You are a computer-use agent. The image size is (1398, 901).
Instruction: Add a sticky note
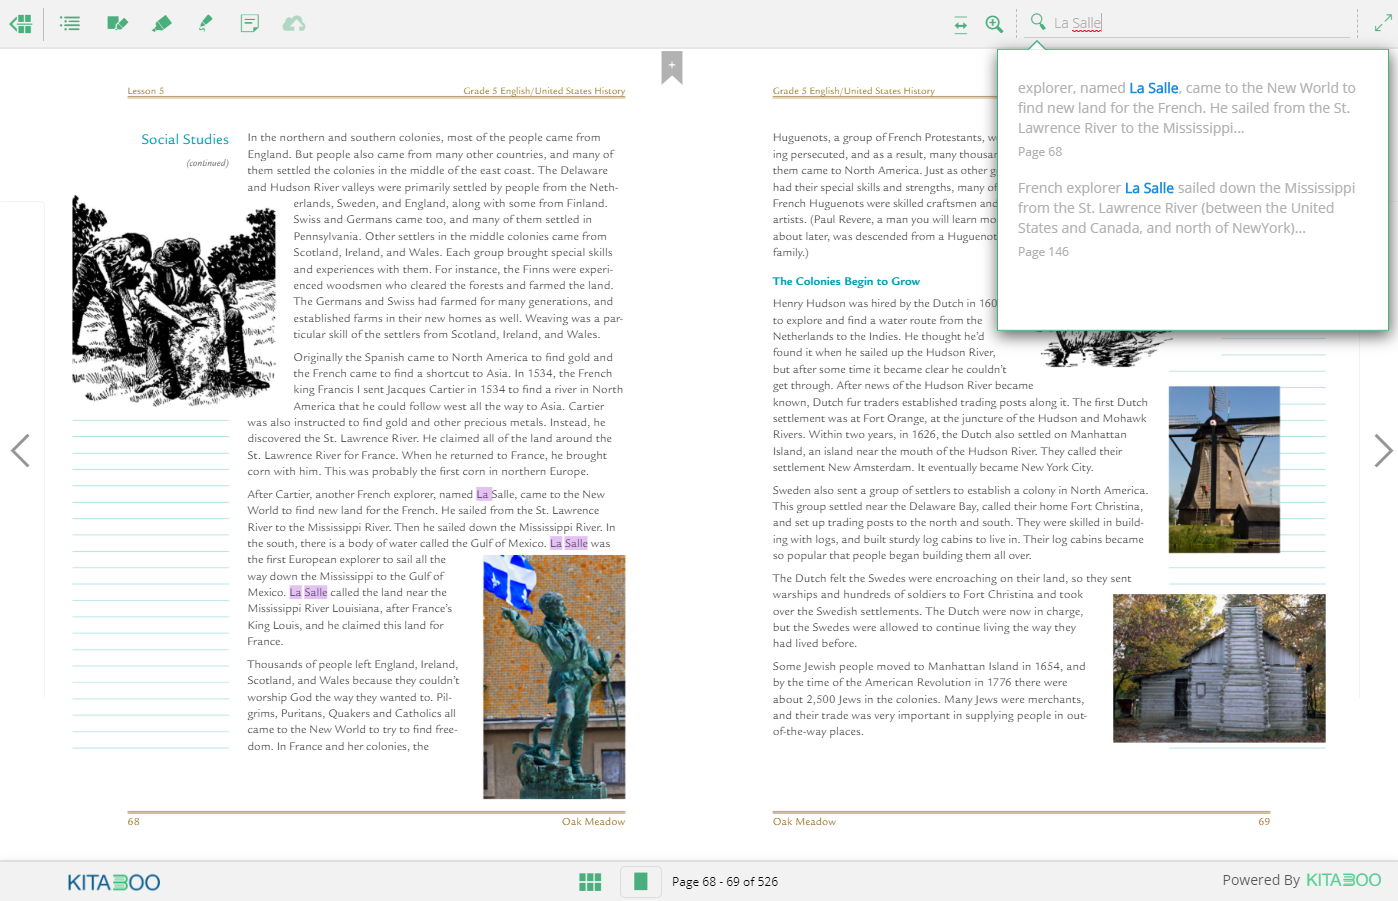[x=250, y=23]
